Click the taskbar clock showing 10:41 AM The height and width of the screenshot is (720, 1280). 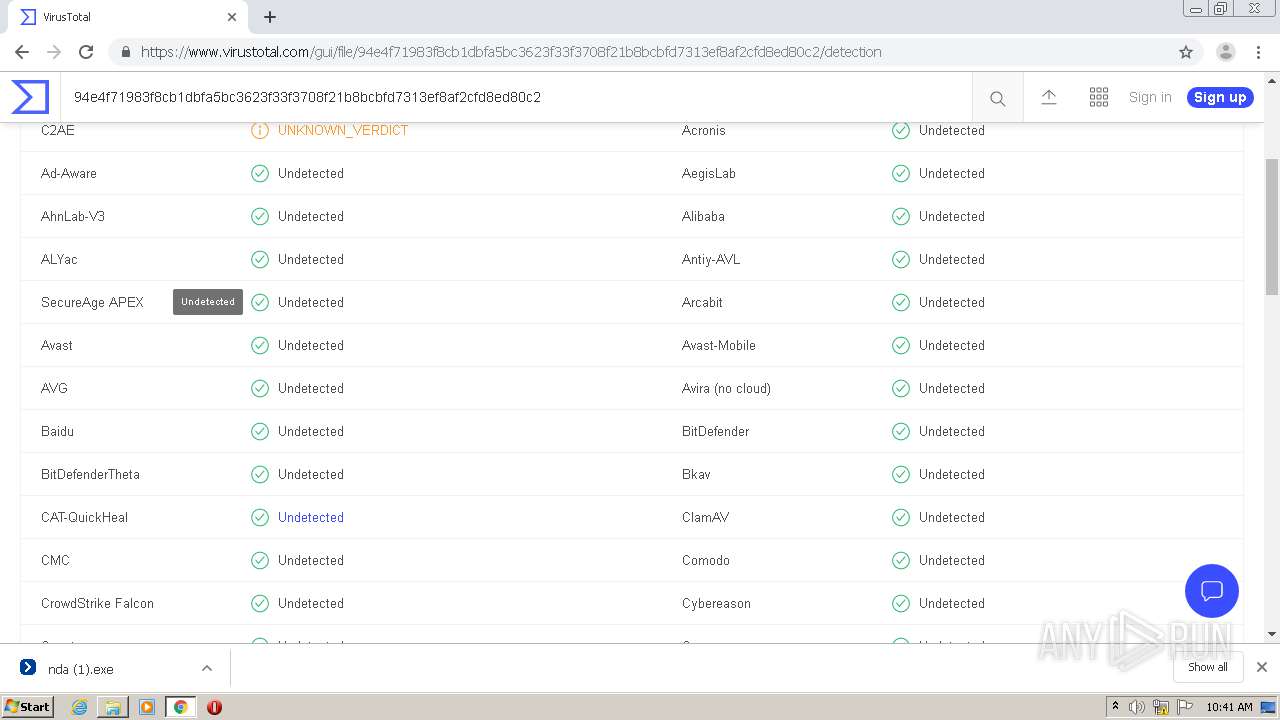1229,707
